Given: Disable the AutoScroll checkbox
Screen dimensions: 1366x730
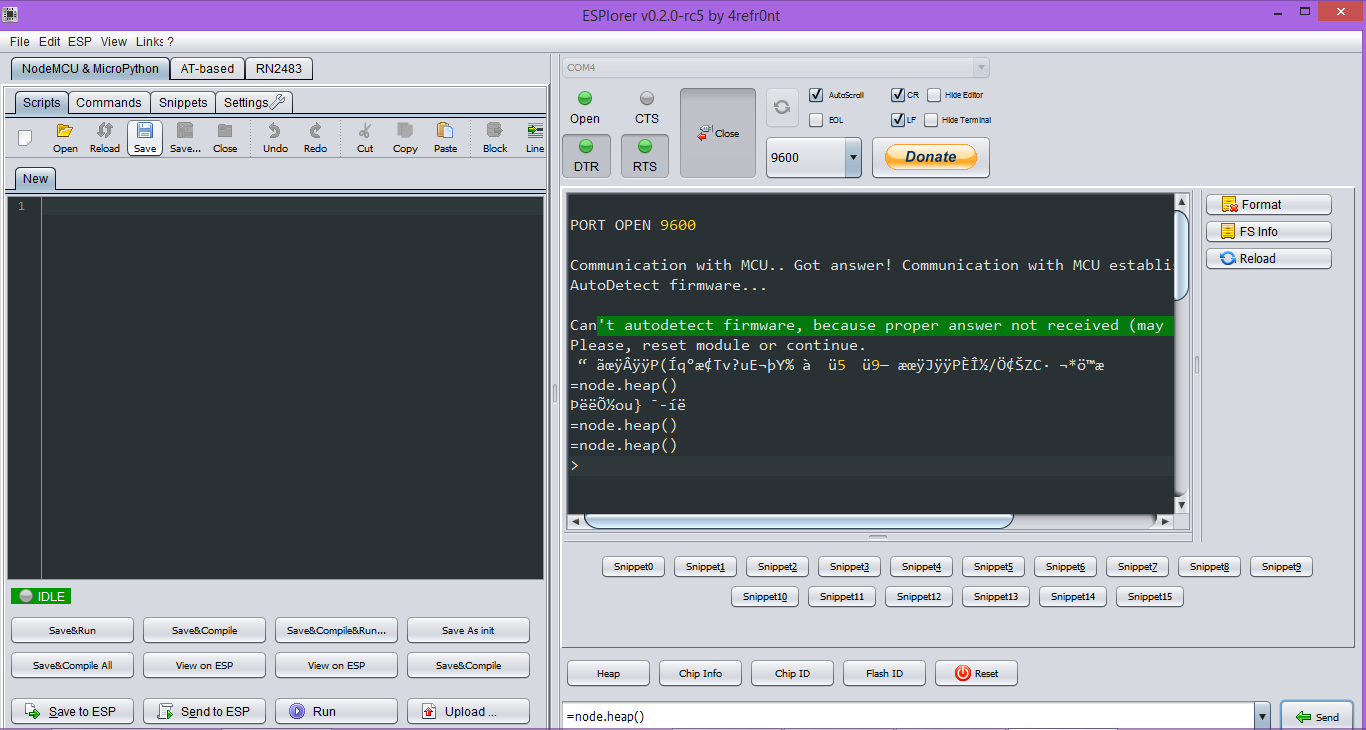Looking at the screenshot, I should [816, 95].
